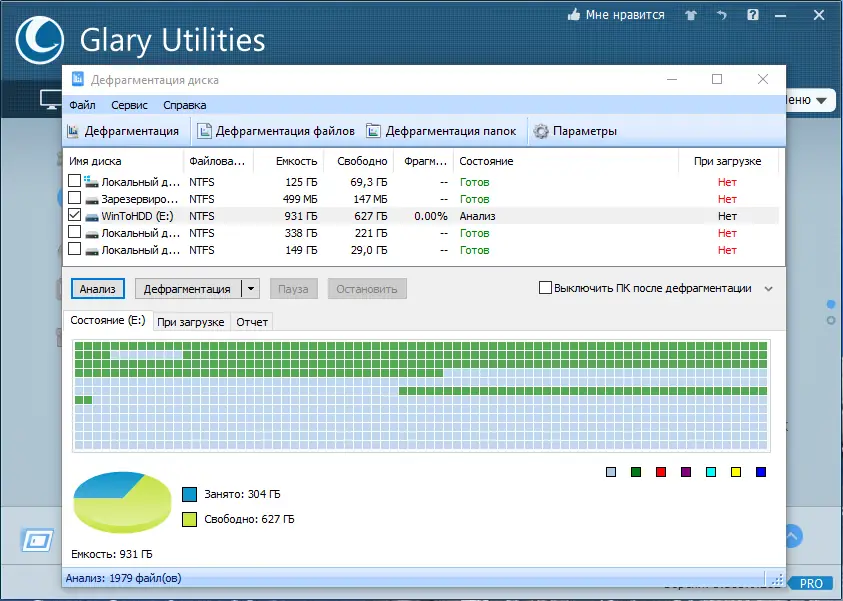This screenshot has width=843, height=601.
Task: Open the Справка menu
Action: pyautogui.click(x=184, y=105)
